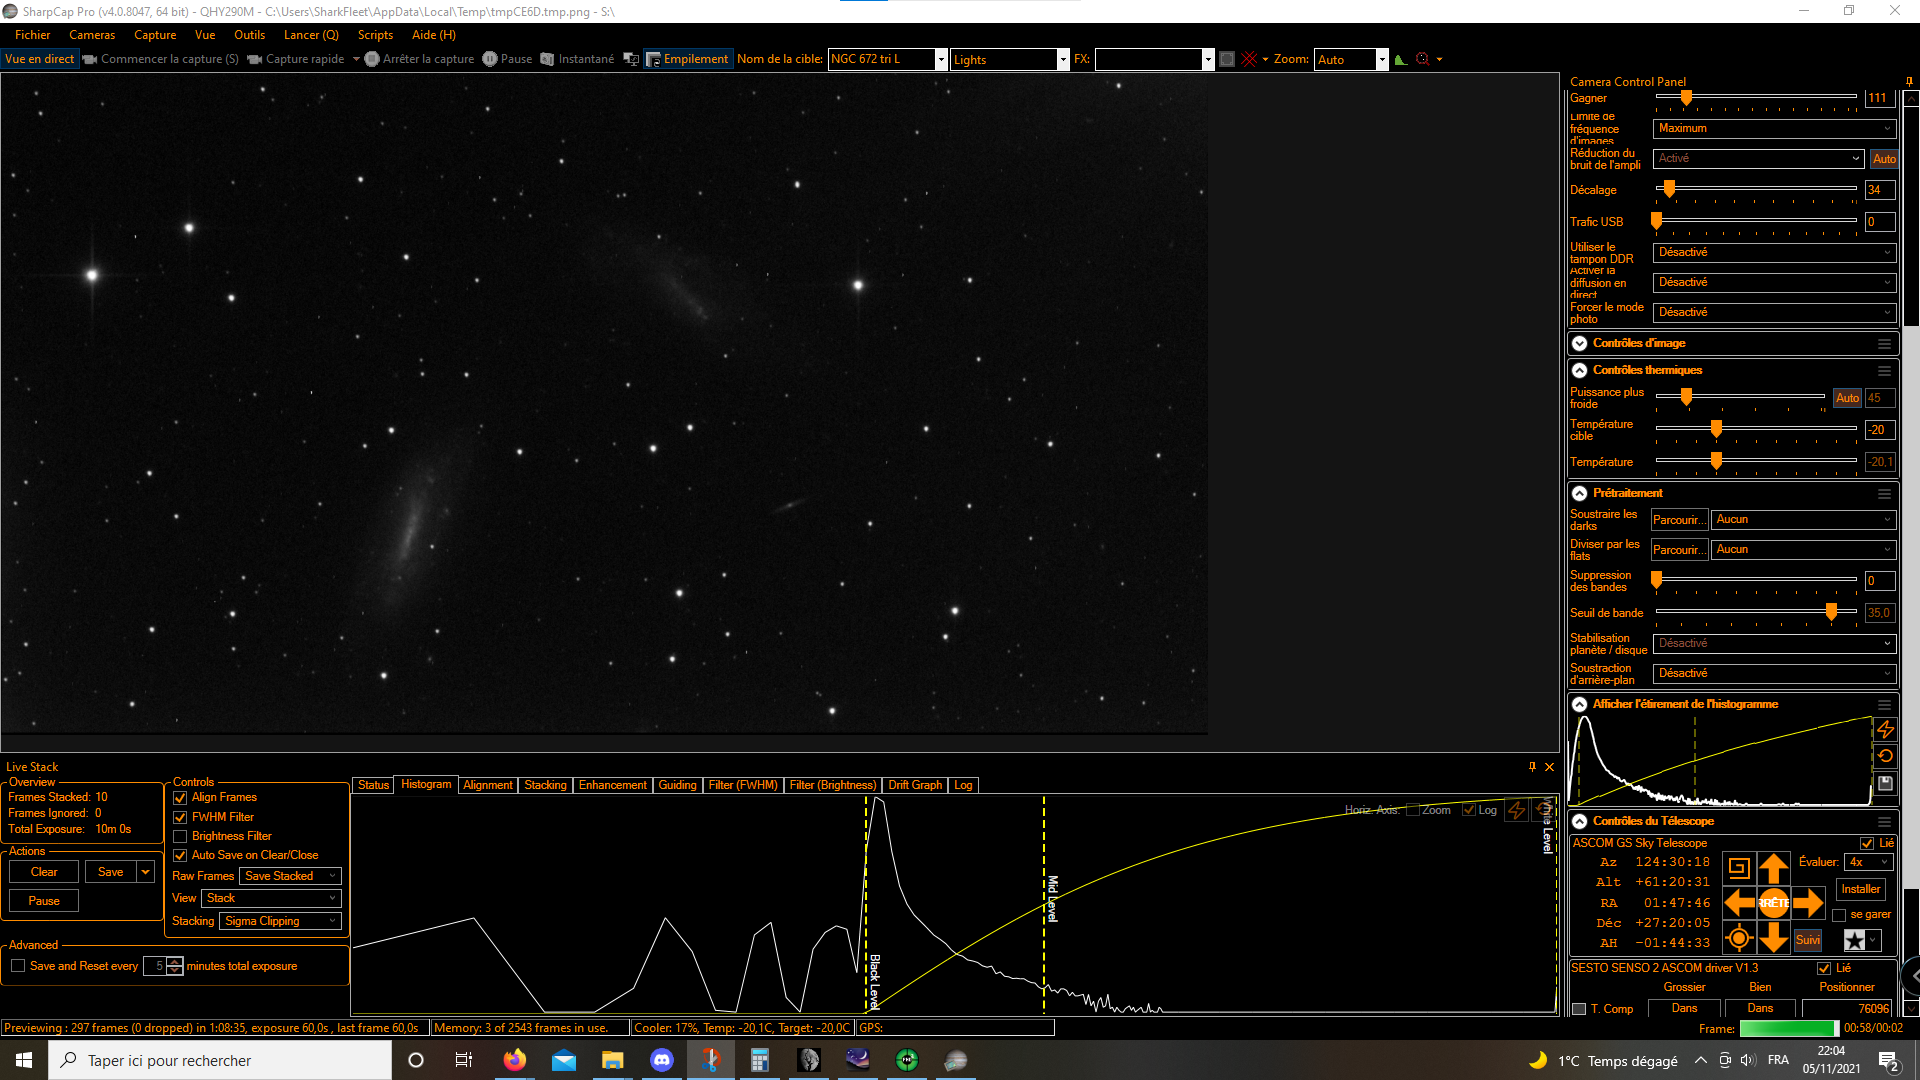This screenshot has width=1920, height=1080.
Task: Click the Clear button in Live Stack
Action: tap(44, 872)
